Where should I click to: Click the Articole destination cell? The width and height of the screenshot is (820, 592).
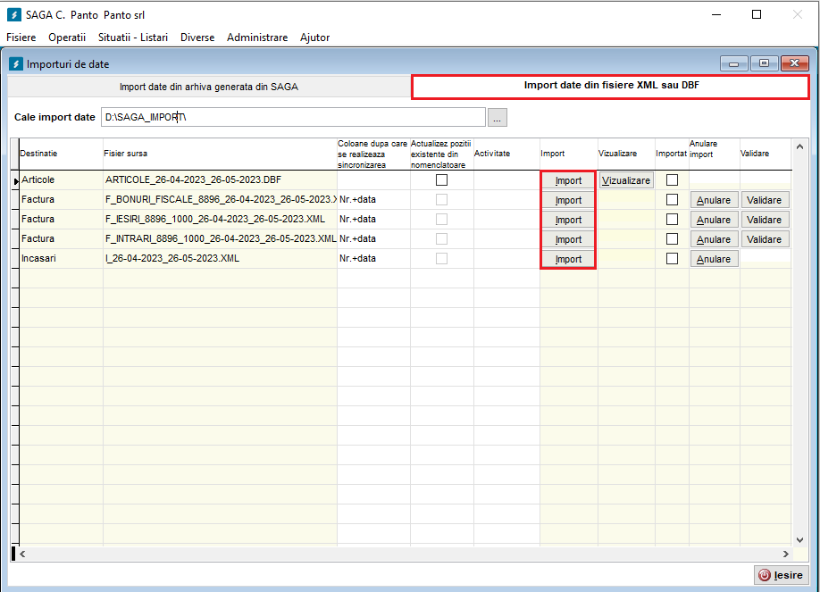61,180
